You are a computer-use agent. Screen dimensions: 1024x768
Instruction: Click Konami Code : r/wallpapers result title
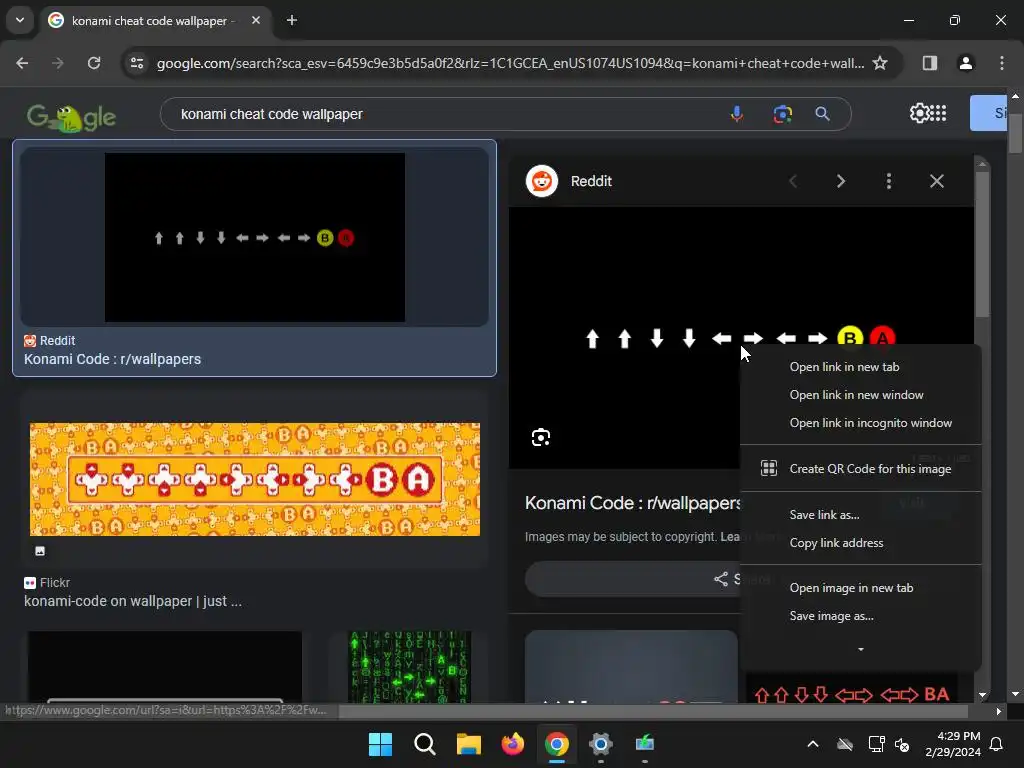click(x=112, y=359)
